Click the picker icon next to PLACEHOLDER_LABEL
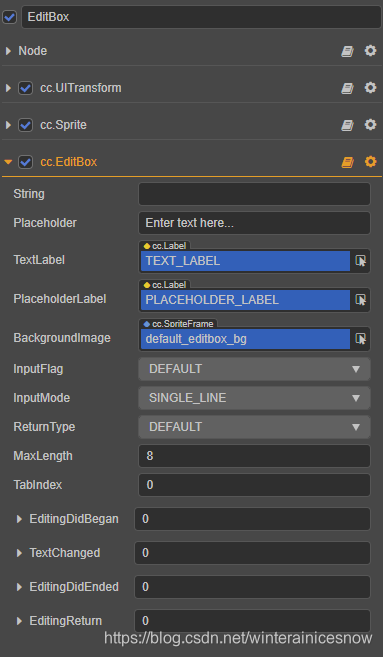Viewport: 383px width, 657px height. [x=360, y=300]
